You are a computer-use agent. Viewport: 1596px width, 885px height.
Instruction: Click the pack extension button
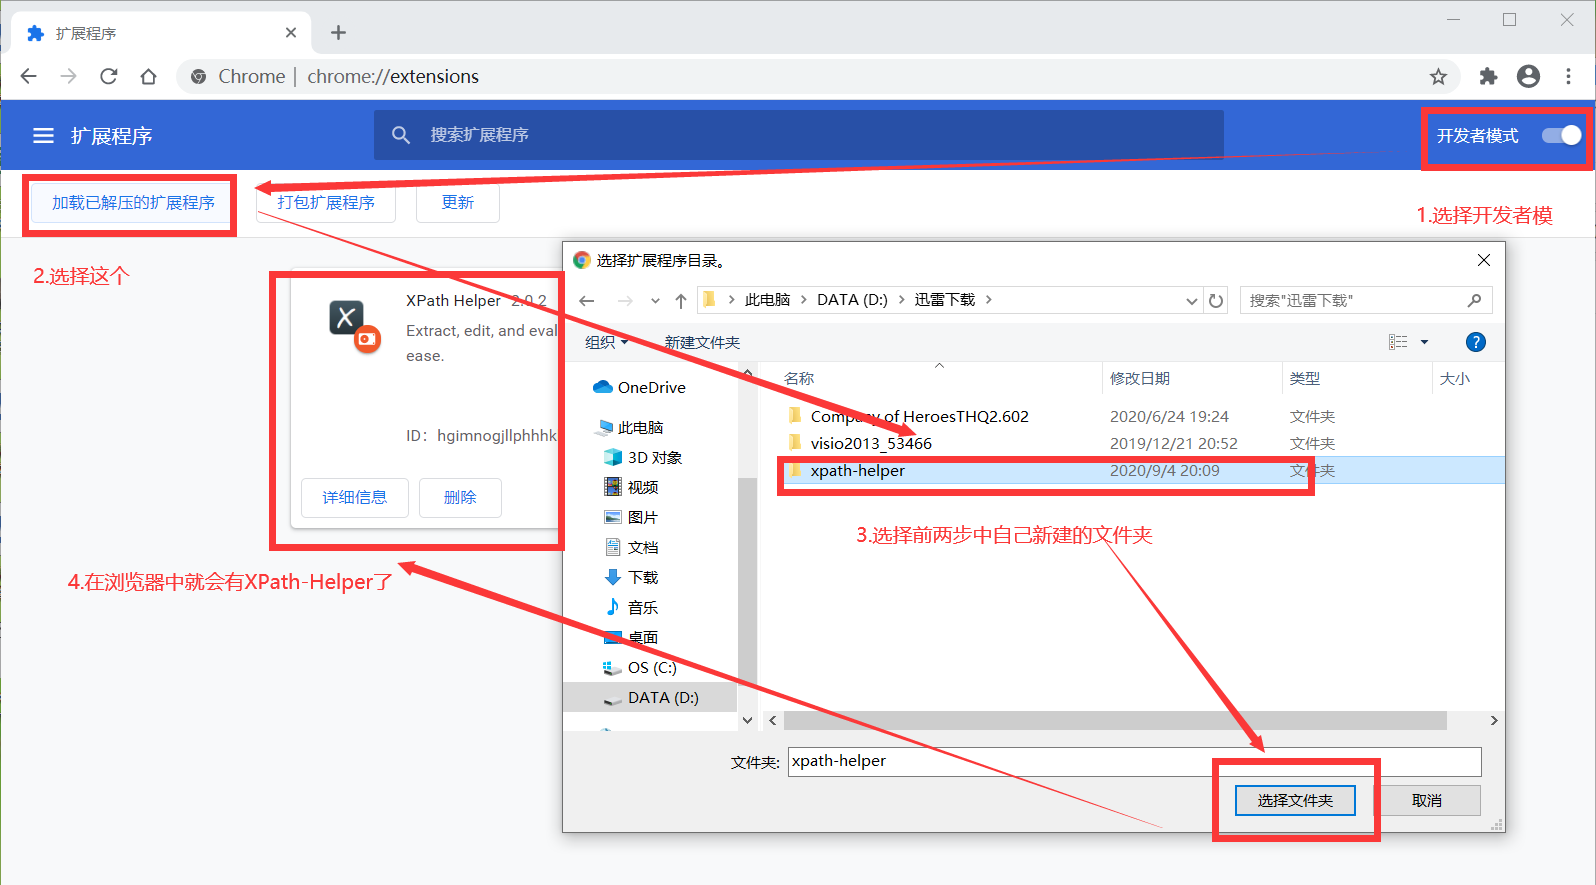pyautogui.click(x=326, y=203)
